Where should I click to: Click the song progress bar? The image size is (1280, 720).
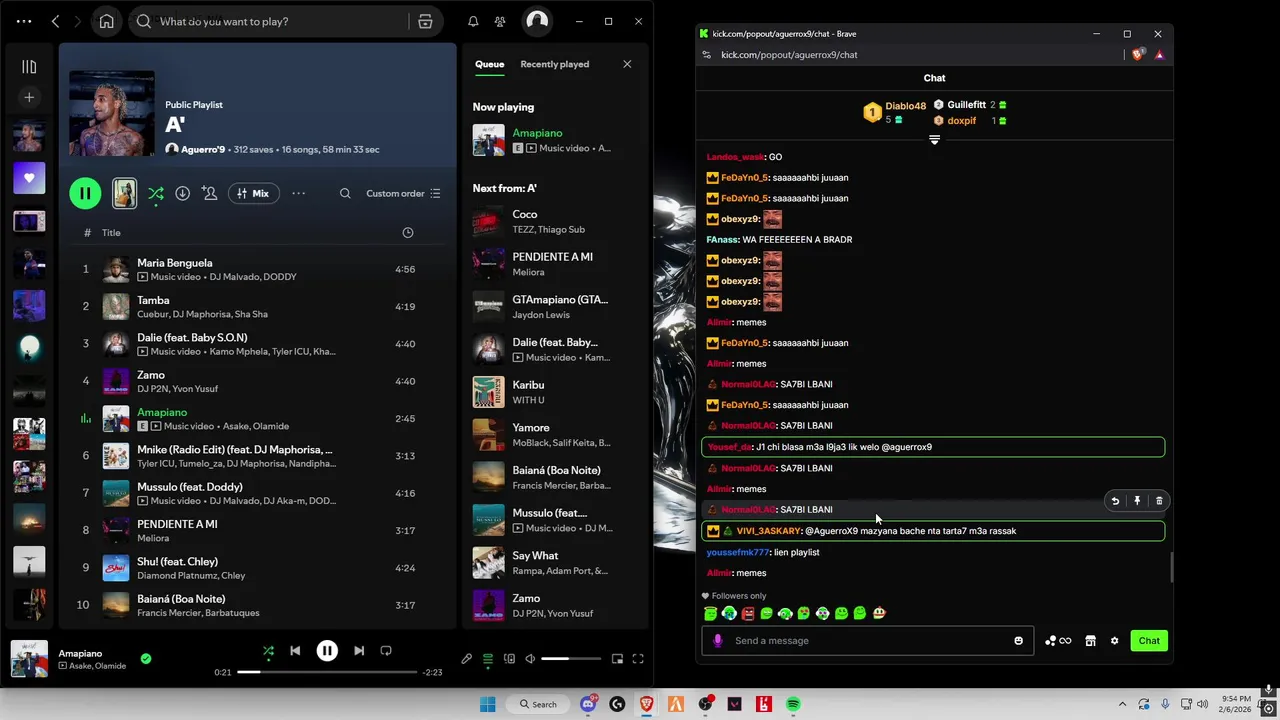(x=327, y=672)
